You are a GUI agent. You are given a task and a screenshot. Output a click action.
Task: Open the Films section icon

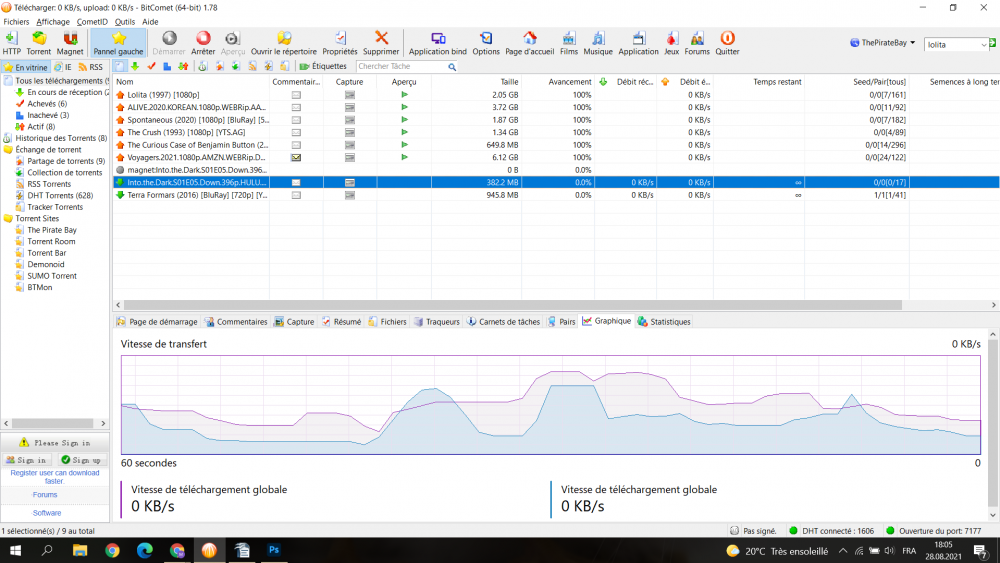click(x=568, y=43)
